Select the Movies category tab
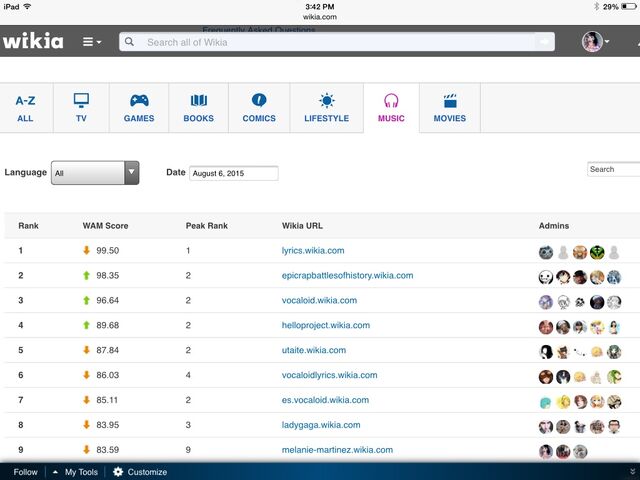The image size is (640, 480). tap(450, 108)
